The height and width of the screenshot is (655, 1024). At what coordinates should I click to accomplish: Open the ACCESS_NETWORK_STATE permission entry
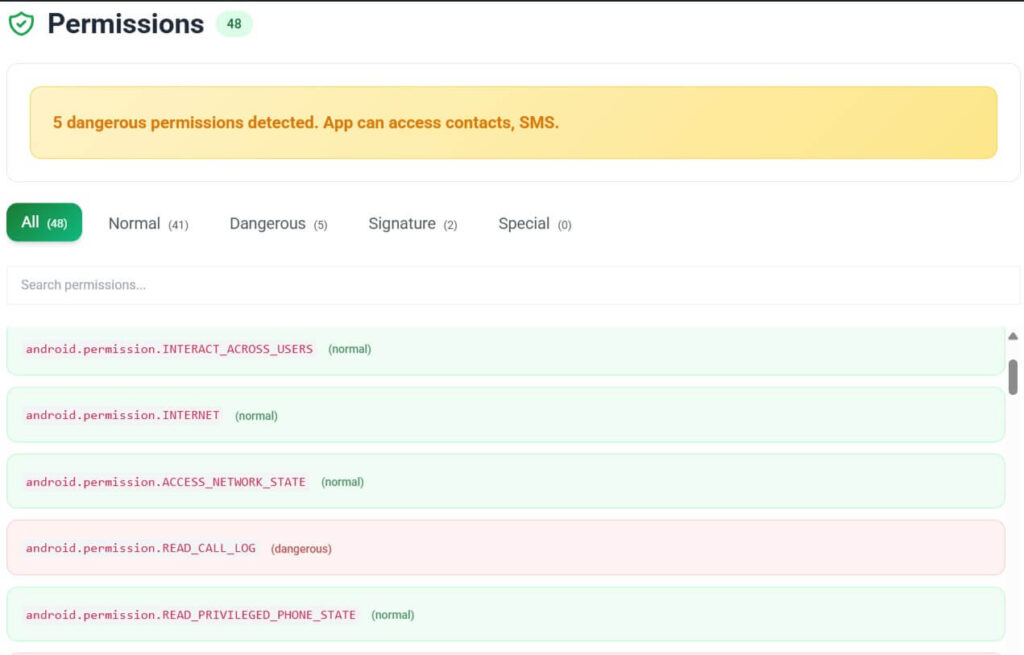pos(500,481)
